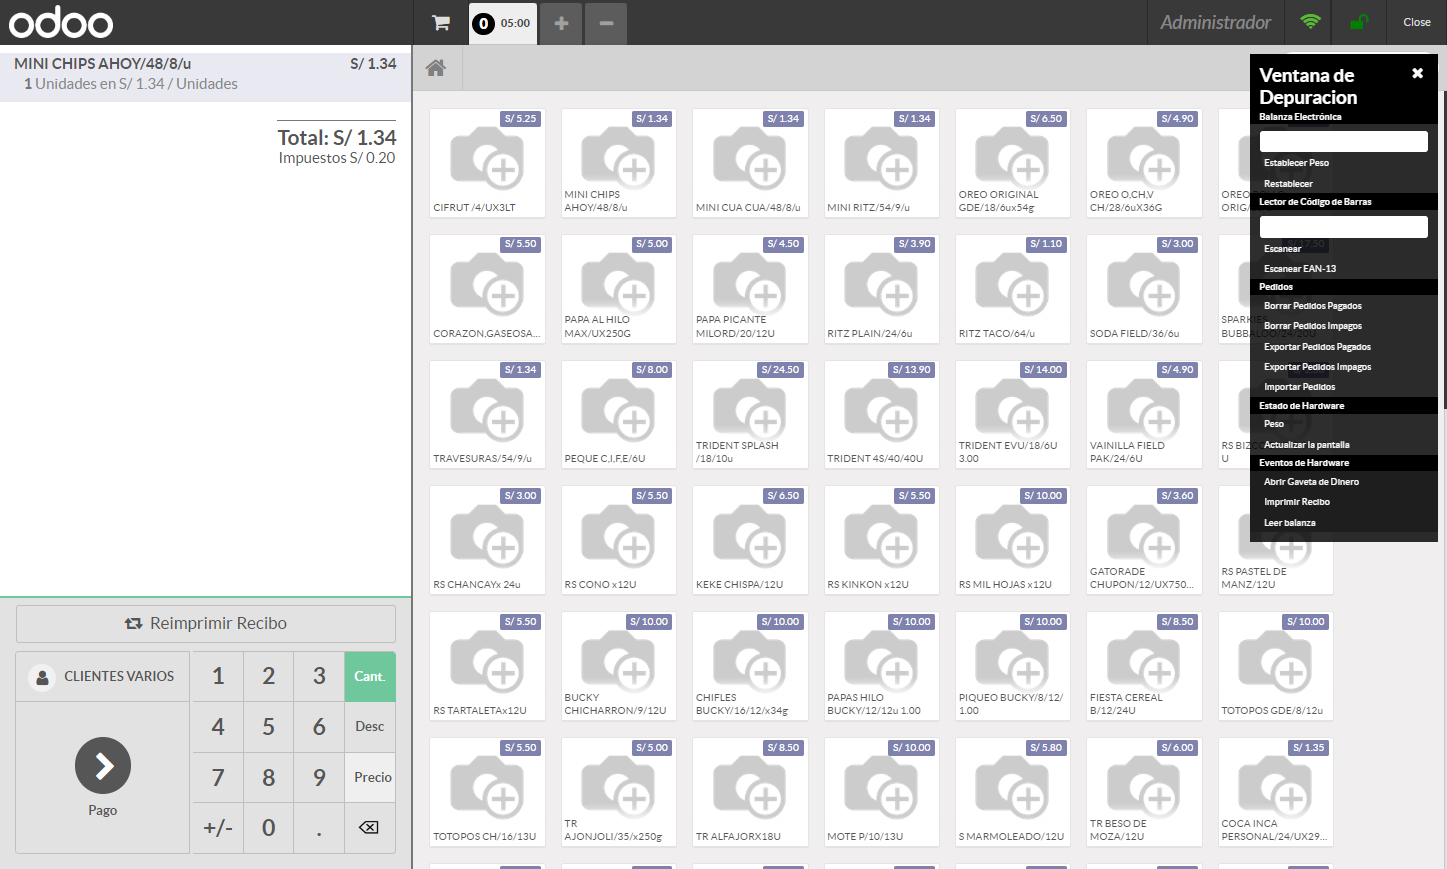This screenshot has height=869, width=1447.
Task: Add GATORADE CHUPON product tile
Action: pyautogui.click(x=1144, y=540)
